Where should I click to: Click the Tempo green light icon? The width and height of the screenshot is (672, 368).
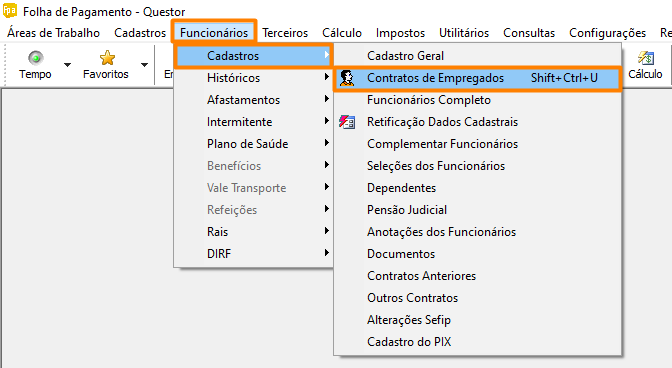point(36,57)
